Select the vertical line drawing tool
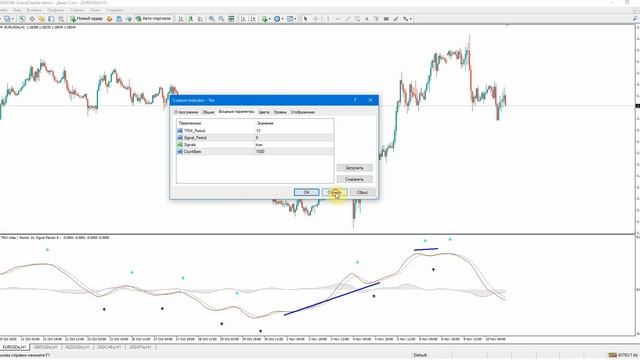The image size is (640, 360). (x=328, y=19)
